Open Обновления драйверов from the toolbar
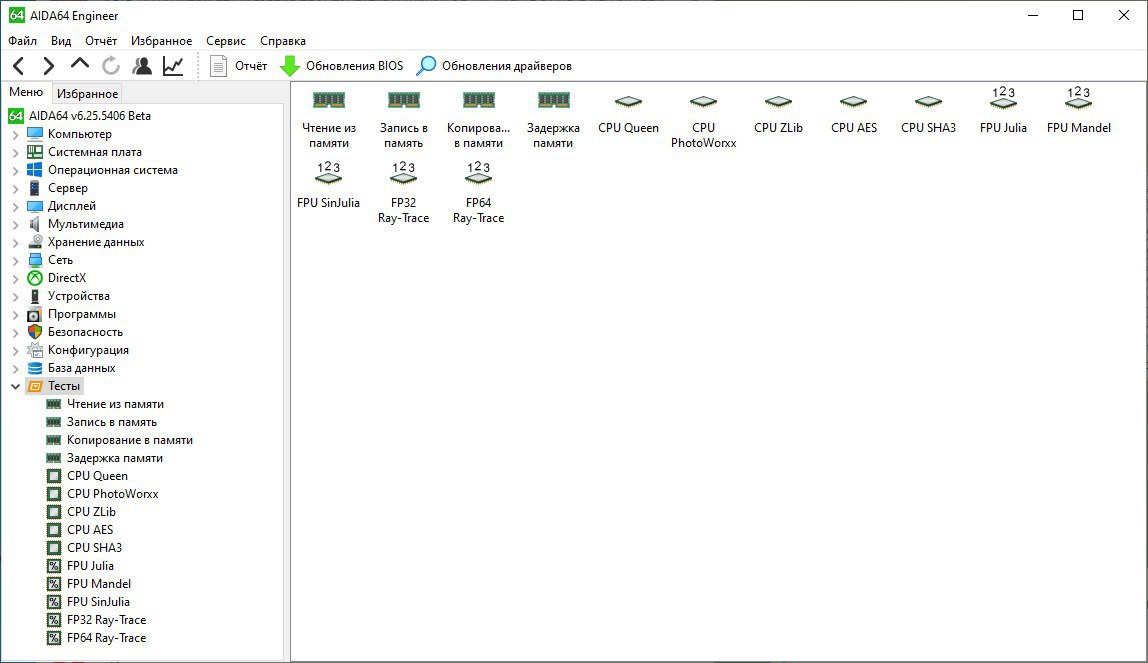The height and width of the screenshot is (663, 1148). point(494,66)
